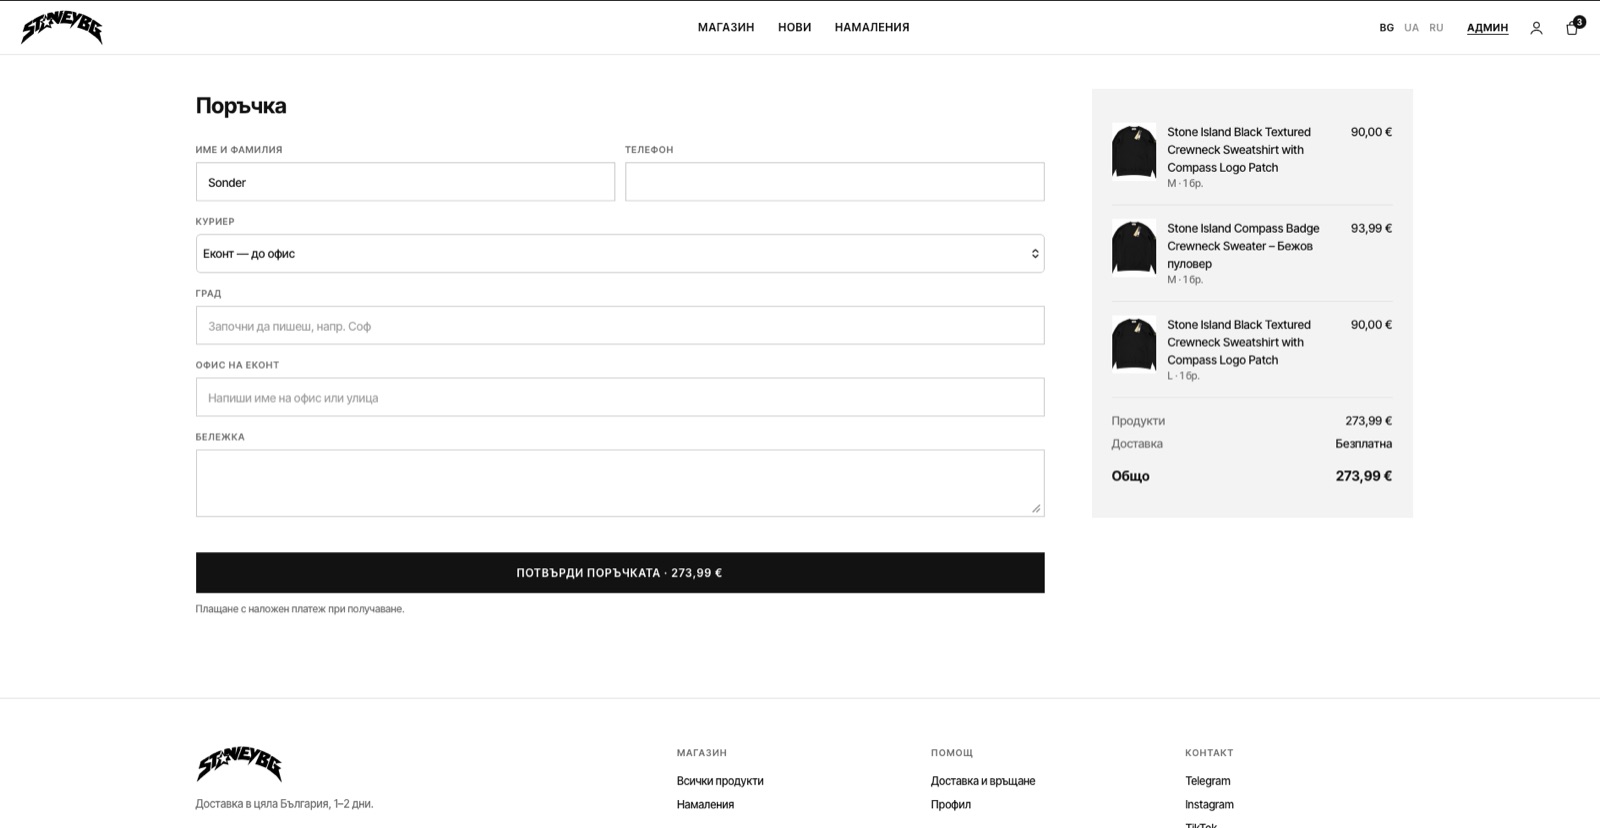Open the Telegram contact link

(x=1208, y=781)
